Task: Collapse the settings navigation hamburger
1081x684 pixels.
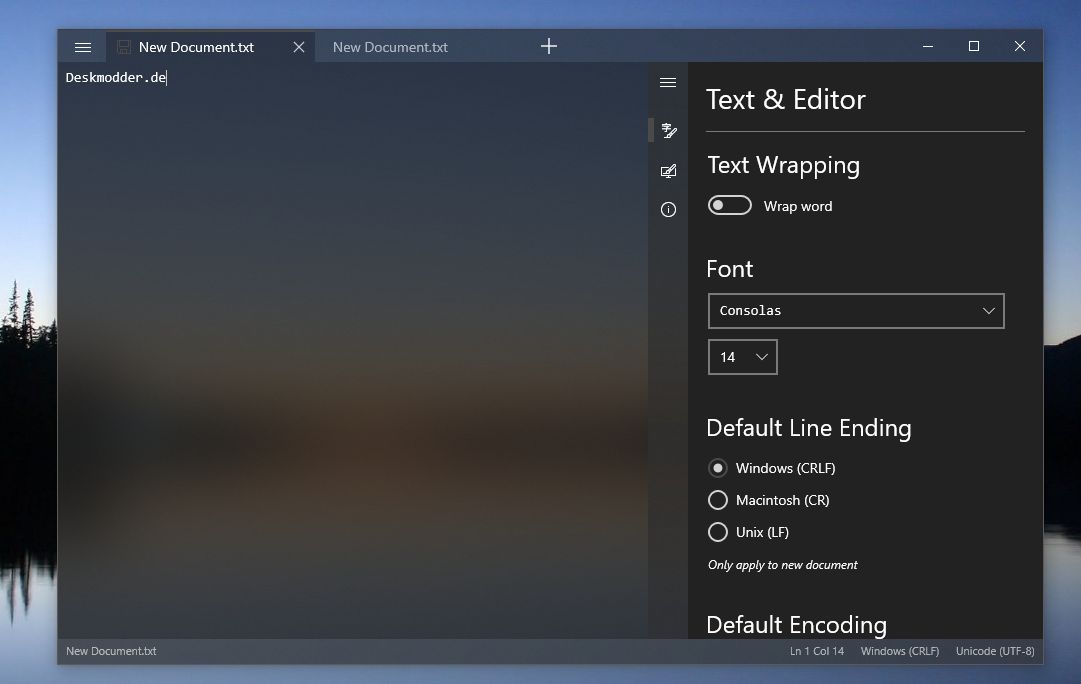Action: (x=668, y=83)
